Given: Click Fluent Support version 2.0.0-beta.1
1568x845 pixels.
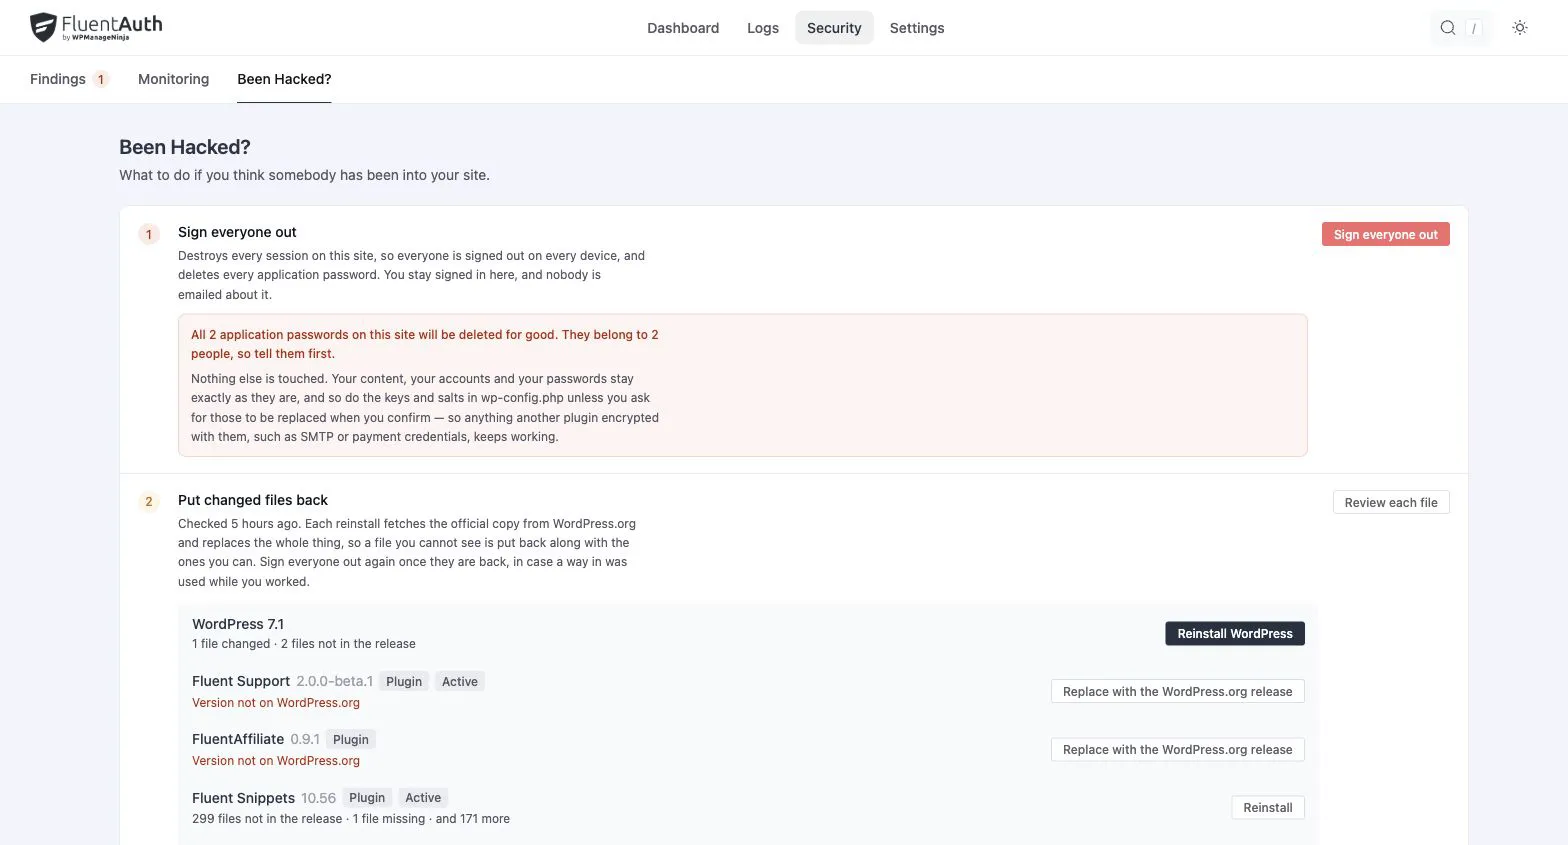Looking at the screenshot, I should (334, 681).
